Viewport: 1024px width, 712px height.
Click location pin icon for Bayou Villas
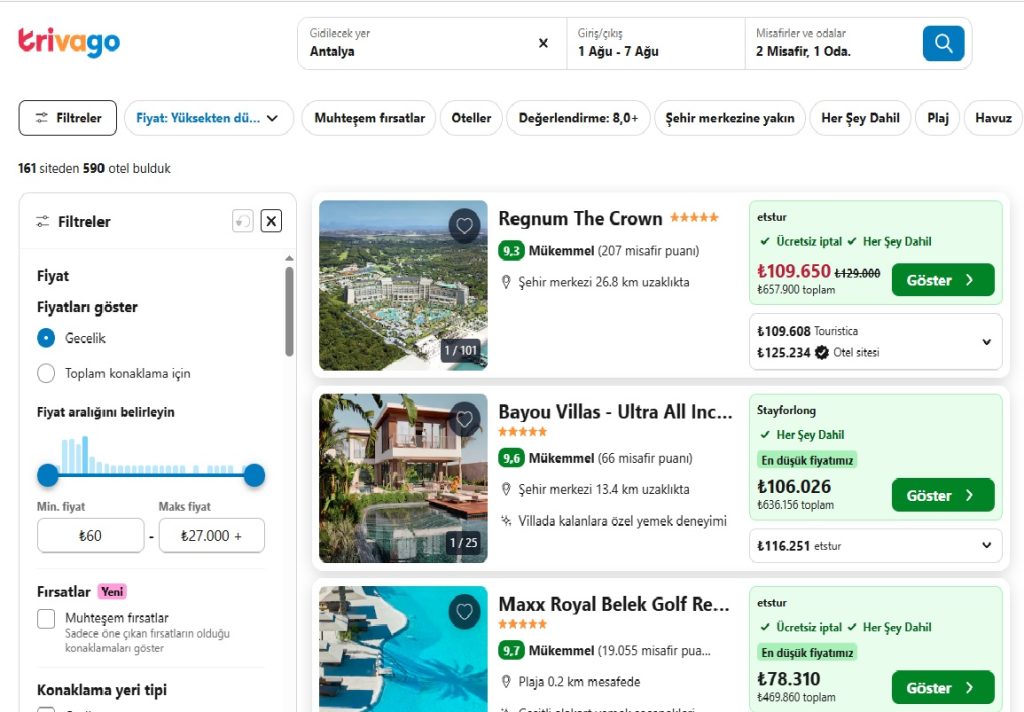point(505,489)
